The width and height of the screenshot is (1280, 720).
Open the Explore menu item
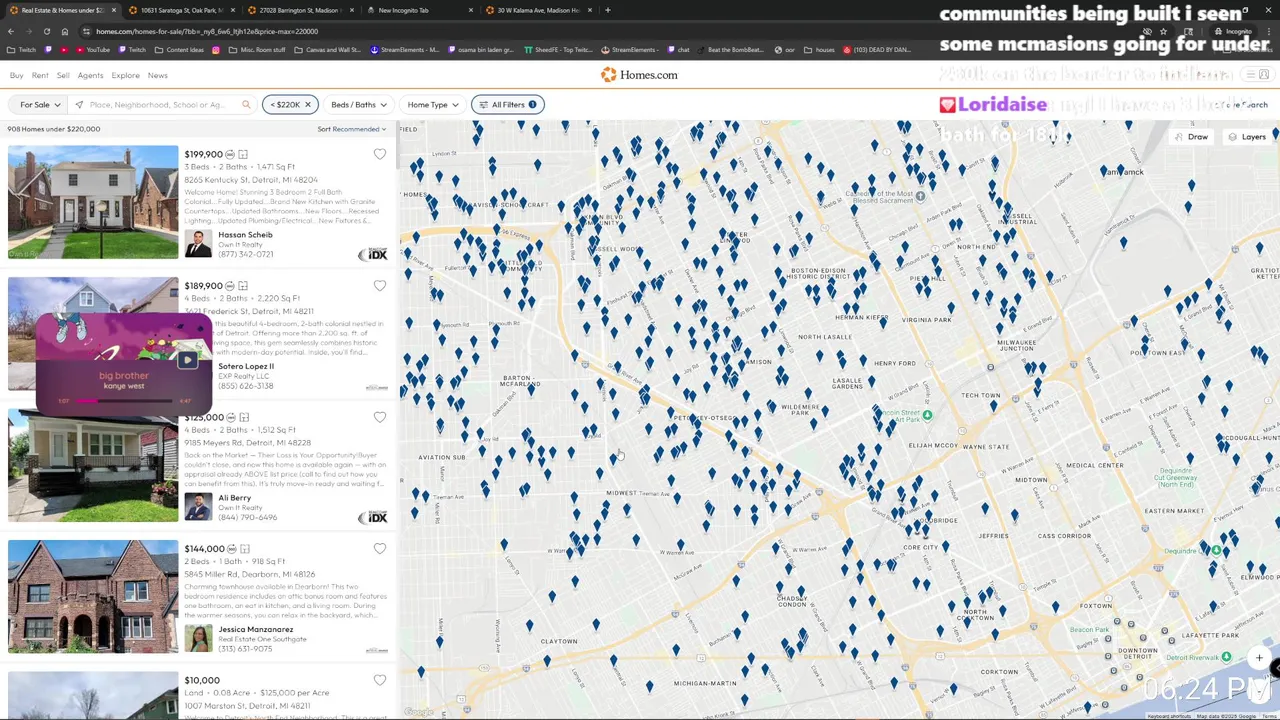point(125,75)
